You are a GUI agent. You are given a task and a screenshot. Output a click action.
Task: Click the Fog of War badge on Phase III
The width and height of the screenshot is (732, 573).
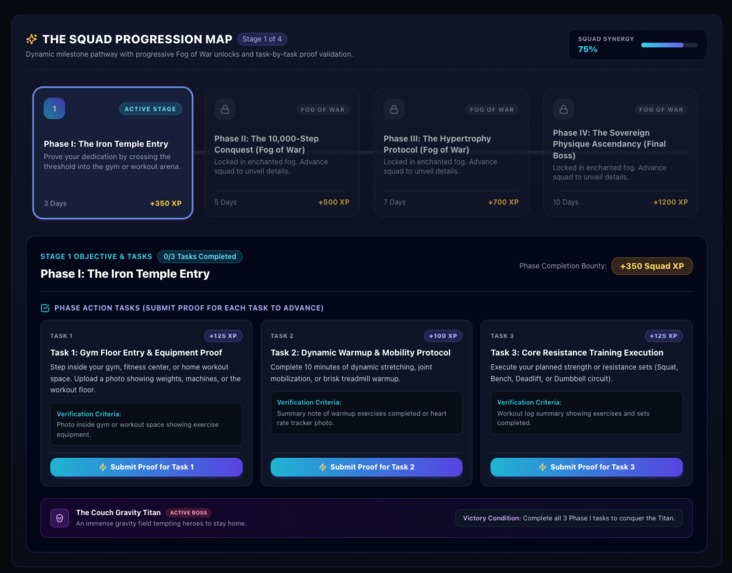pyautogui.click(x=492, y=109)
